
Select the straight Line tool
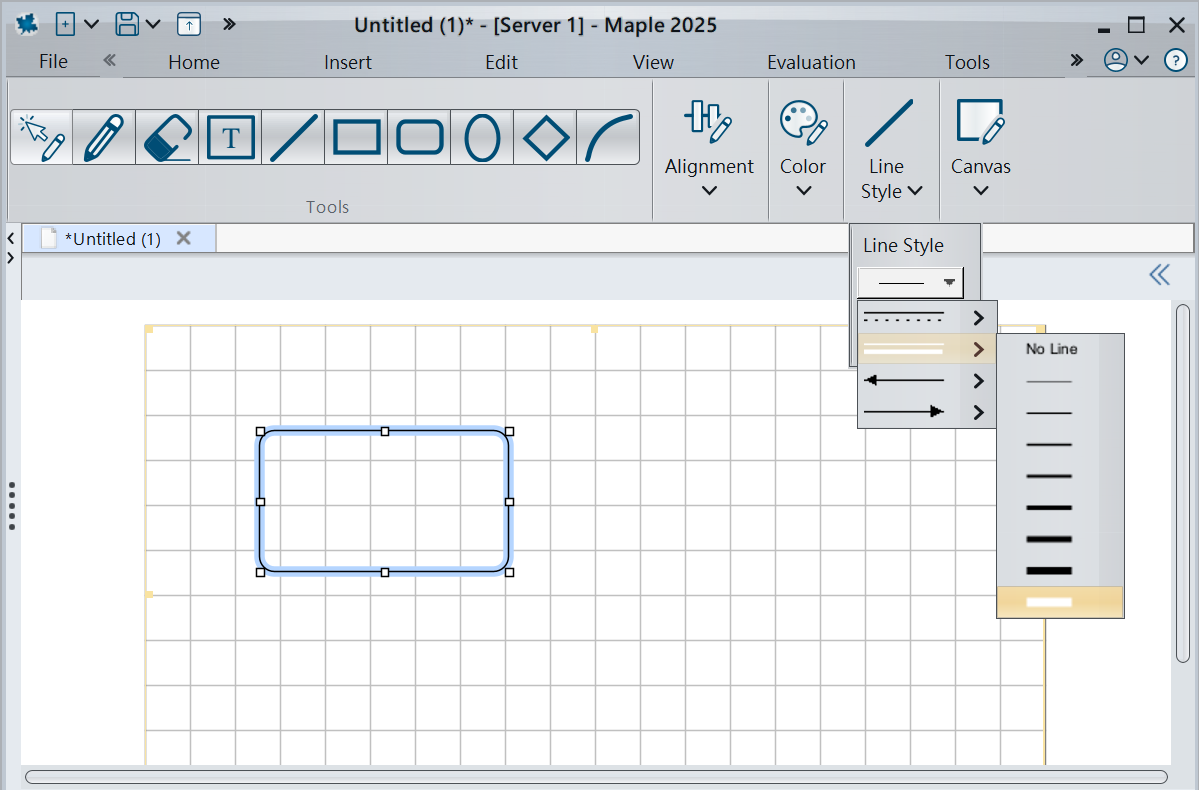point(293,138)
